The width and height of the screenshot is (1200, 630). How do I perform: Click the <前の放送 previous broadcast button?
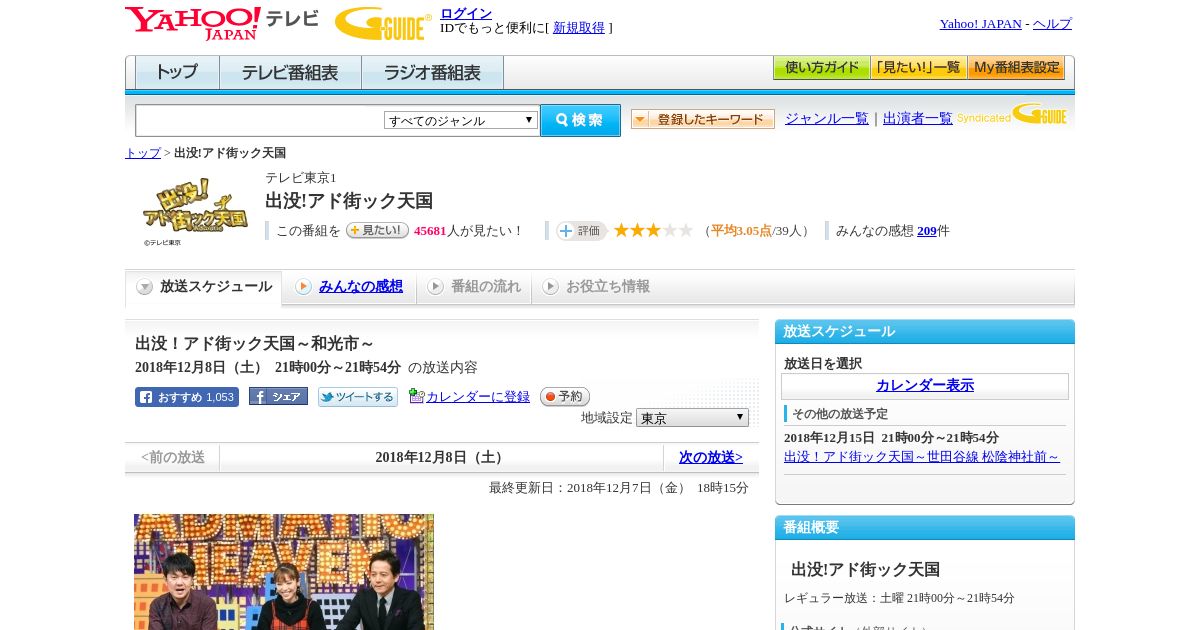[173, 457]
